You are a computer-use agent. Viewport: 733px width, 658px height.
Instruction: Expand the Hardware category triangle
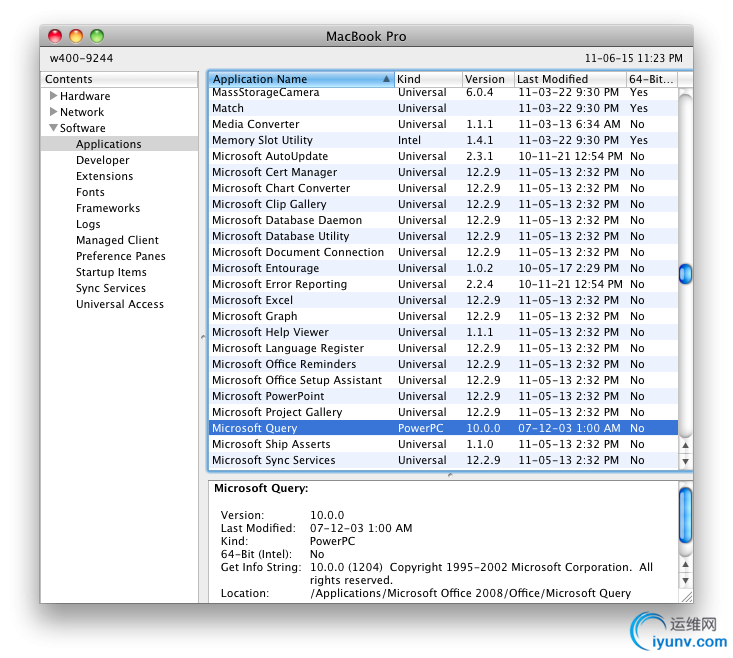tap(53, 96)
